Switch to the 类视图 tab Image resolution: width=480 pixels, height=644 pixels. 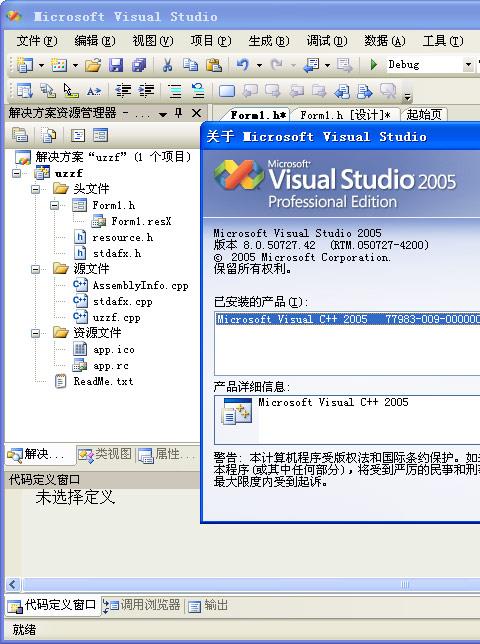pos(106,455)
